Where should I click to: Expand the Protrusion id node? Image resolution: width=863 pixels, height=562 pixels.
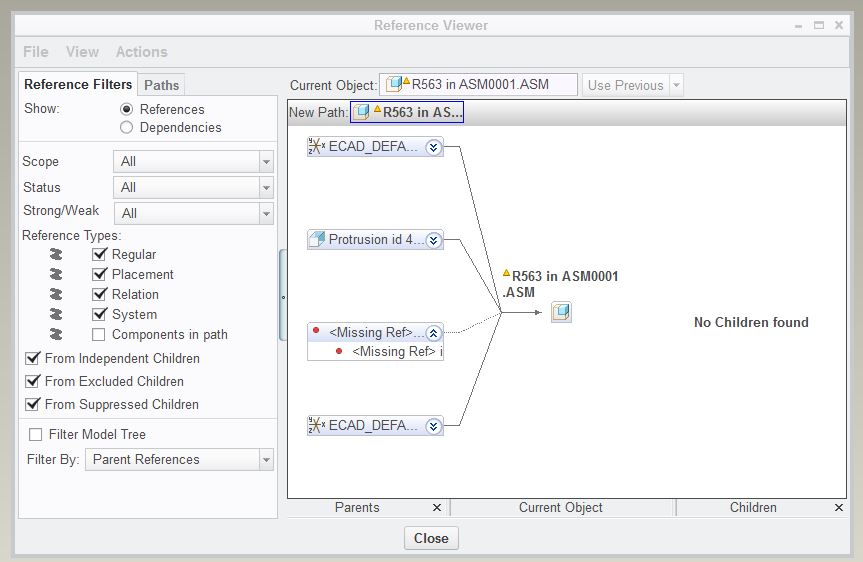tap(434, 240)
